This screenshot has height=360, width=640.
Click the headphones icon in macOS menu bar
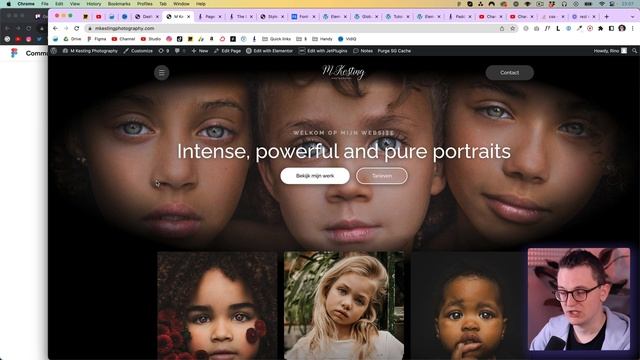564,4
